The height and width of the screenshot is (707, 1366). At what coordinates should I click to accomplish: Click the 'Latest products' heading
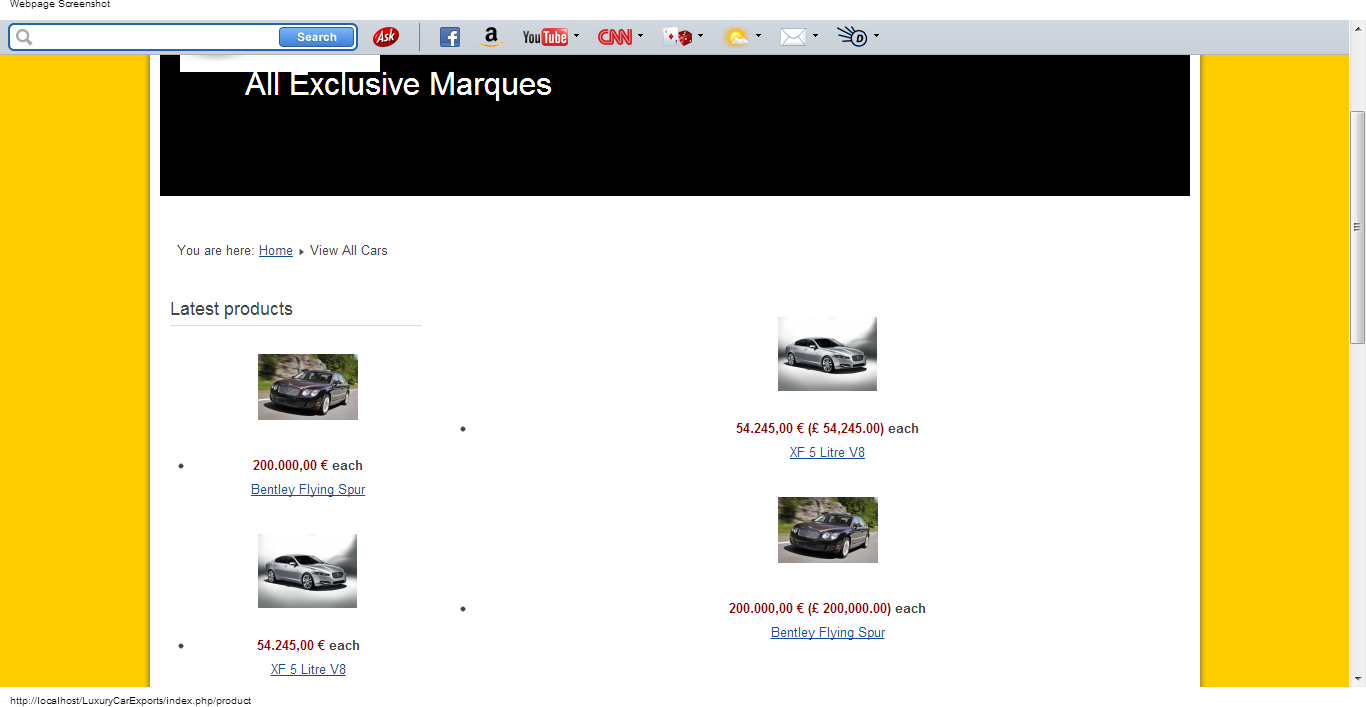(x=231, y=309)
